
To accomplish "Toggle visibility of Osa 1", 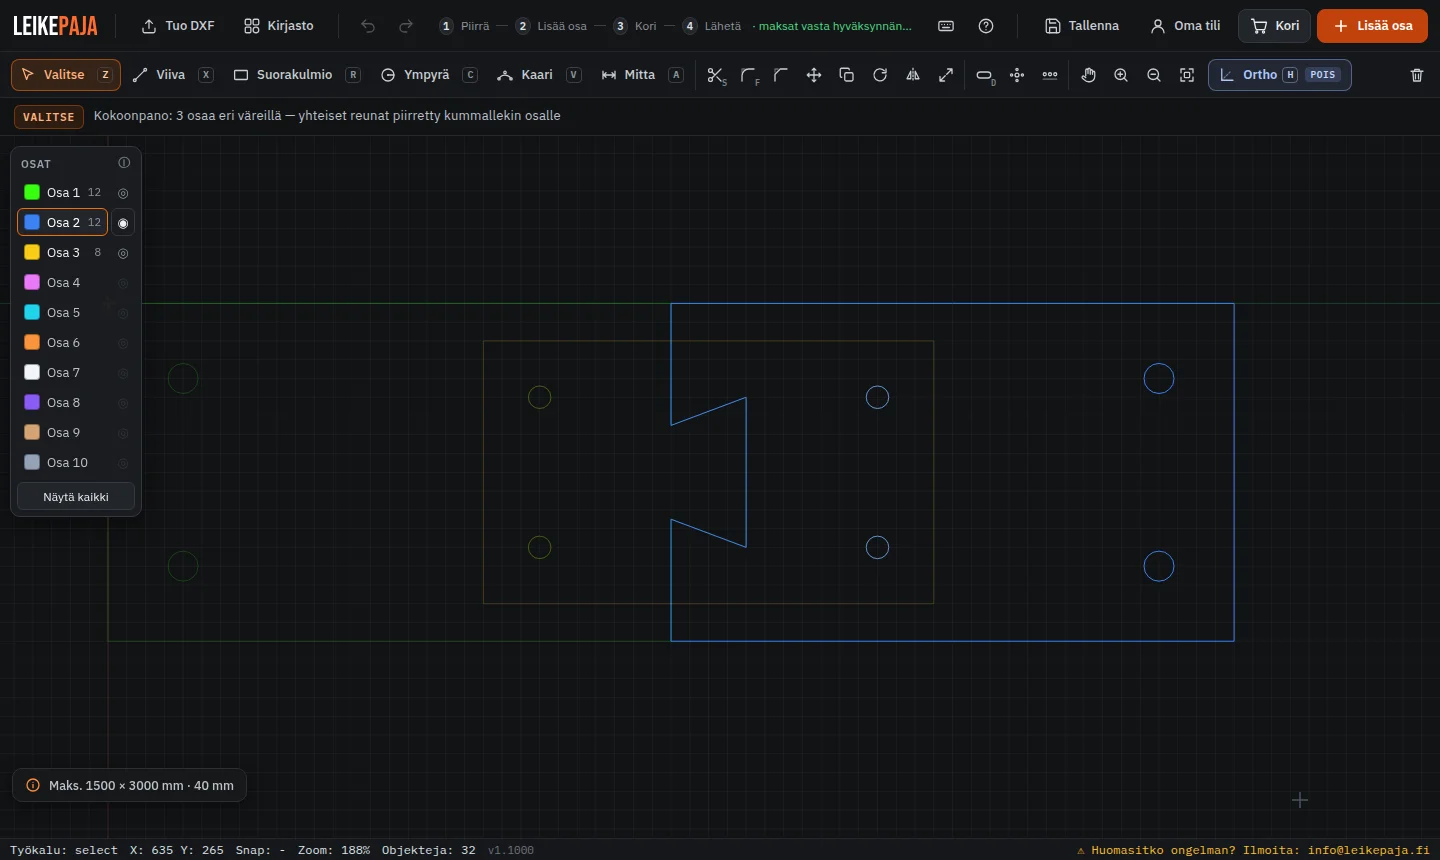I will [x=123, y=193].
